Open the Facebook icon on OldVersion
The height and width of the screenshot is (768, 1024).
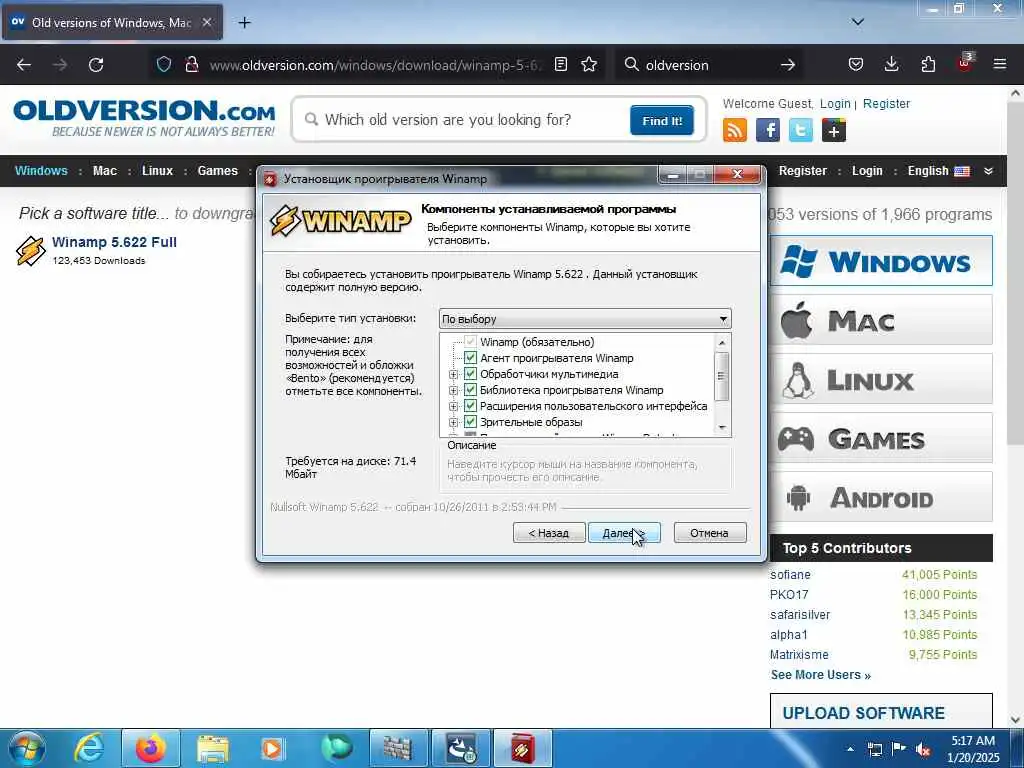click(x=768, y=130)
